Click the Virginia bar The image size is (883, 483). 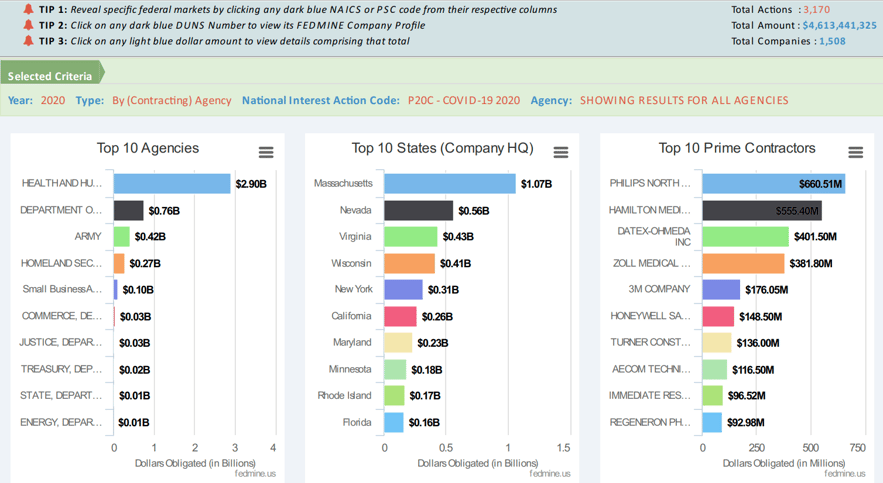point(411,236)
